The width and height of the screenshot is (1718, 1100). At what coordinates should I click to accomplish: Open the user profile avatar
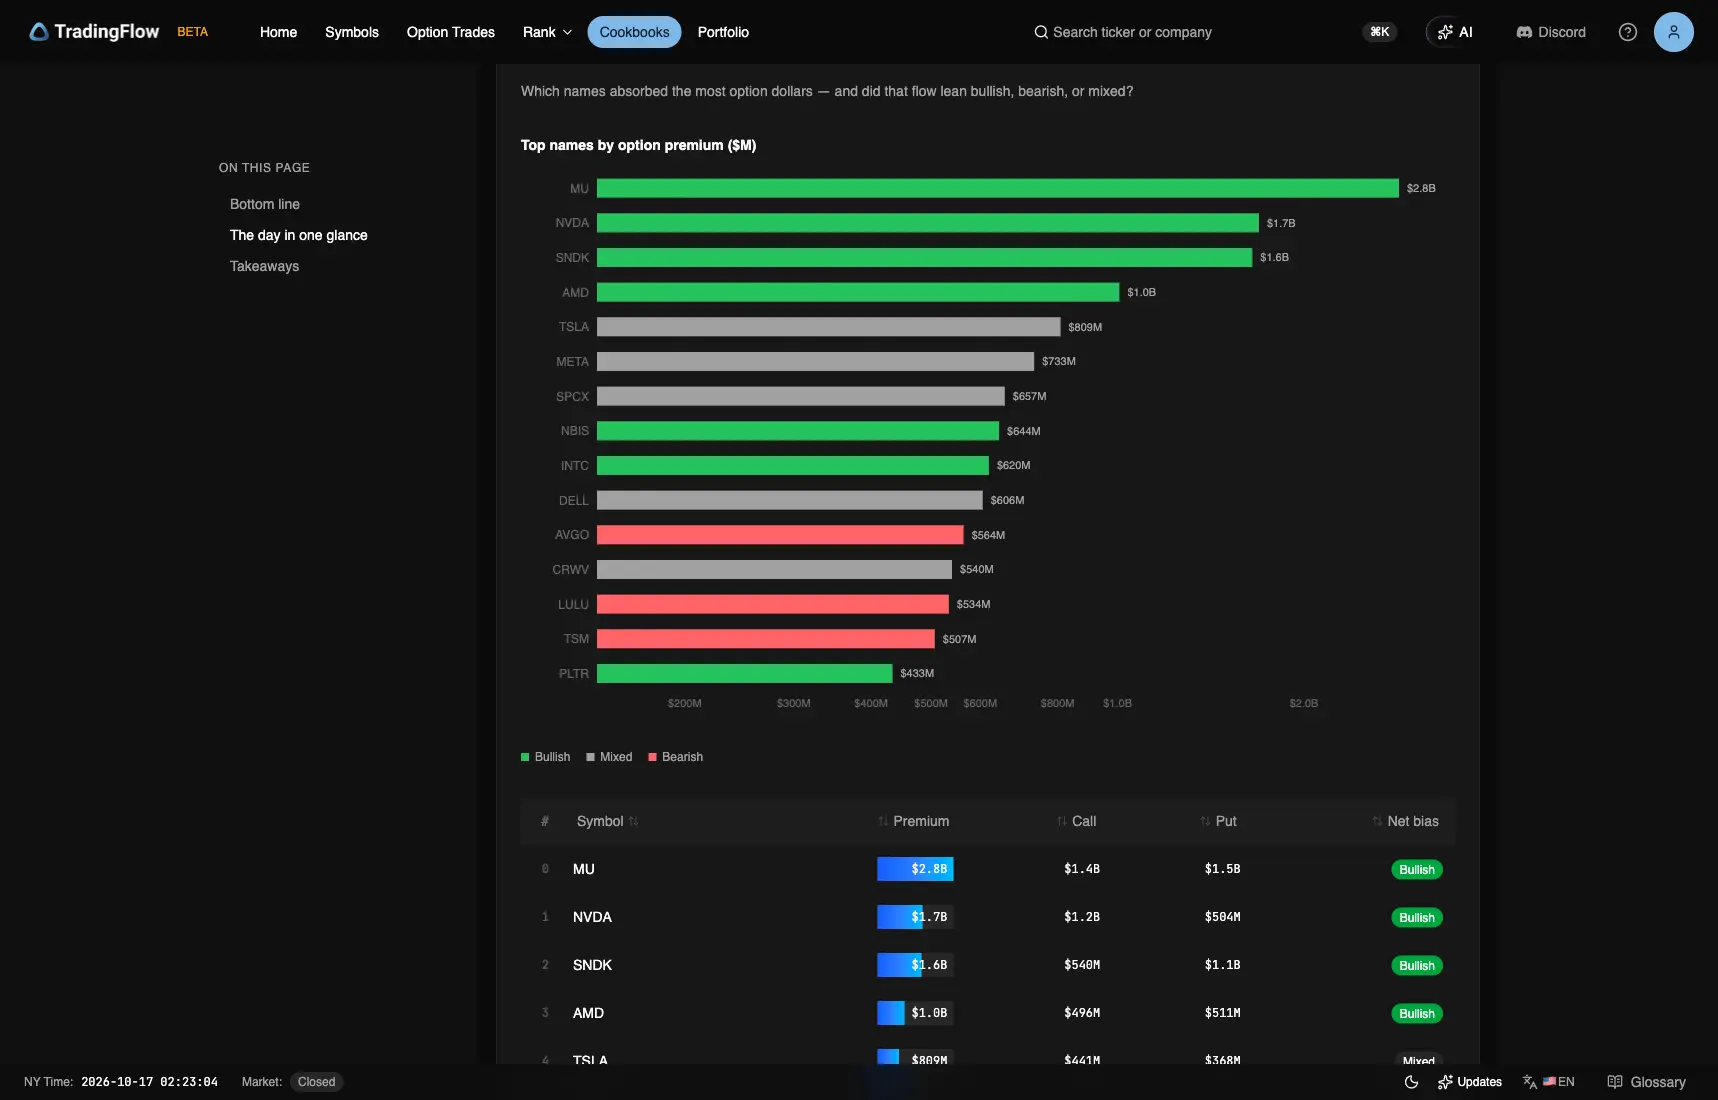point(1673,32)
